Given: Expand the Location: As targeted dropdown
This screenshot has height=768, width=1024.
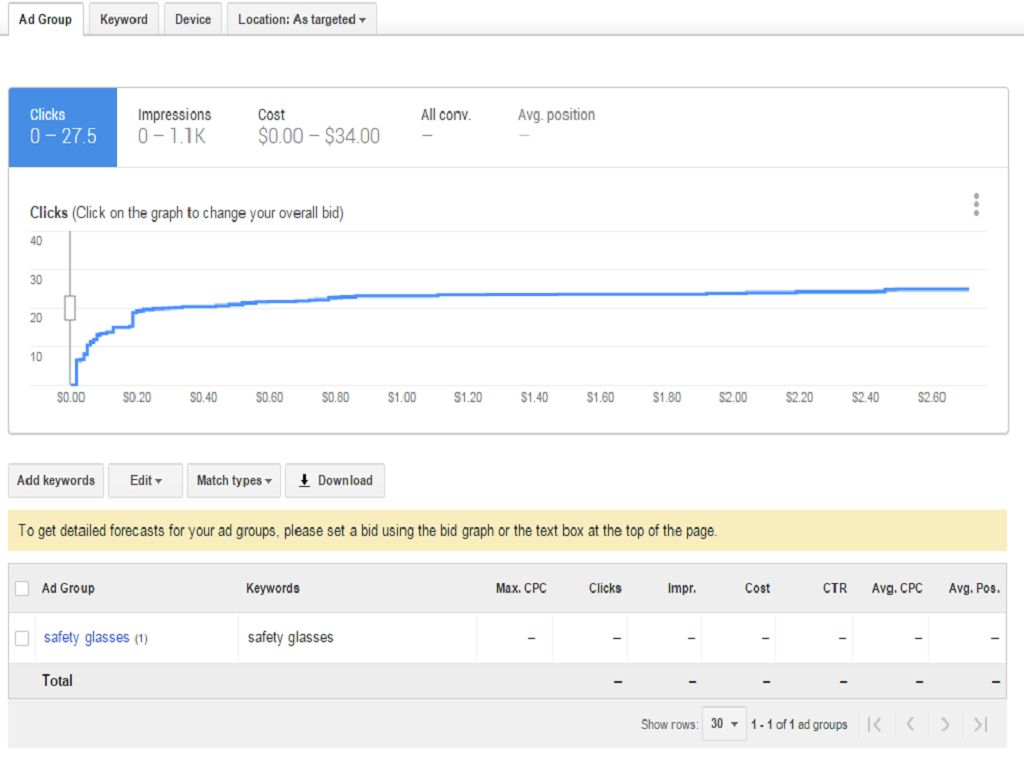Looking at the screenshot, I should [x=301, y=19].
